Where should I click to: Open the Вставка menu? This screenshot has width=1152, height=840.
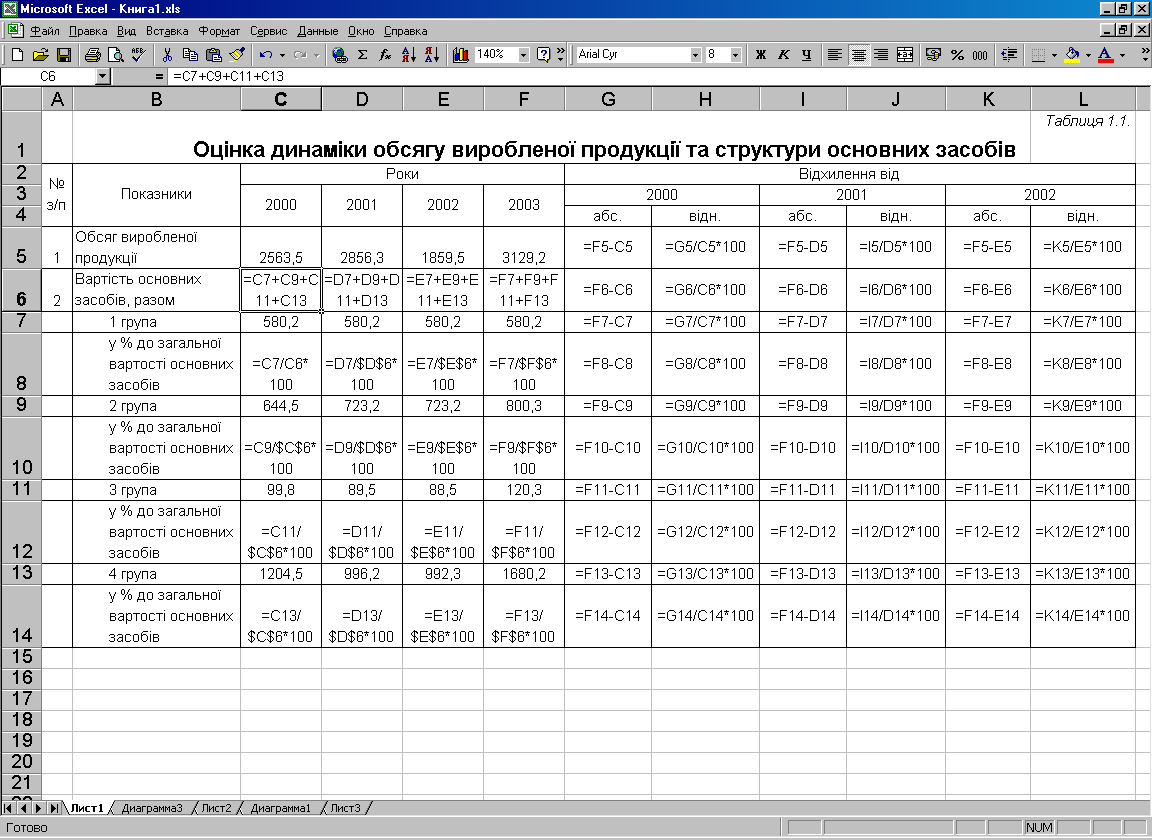pos(167,31)
